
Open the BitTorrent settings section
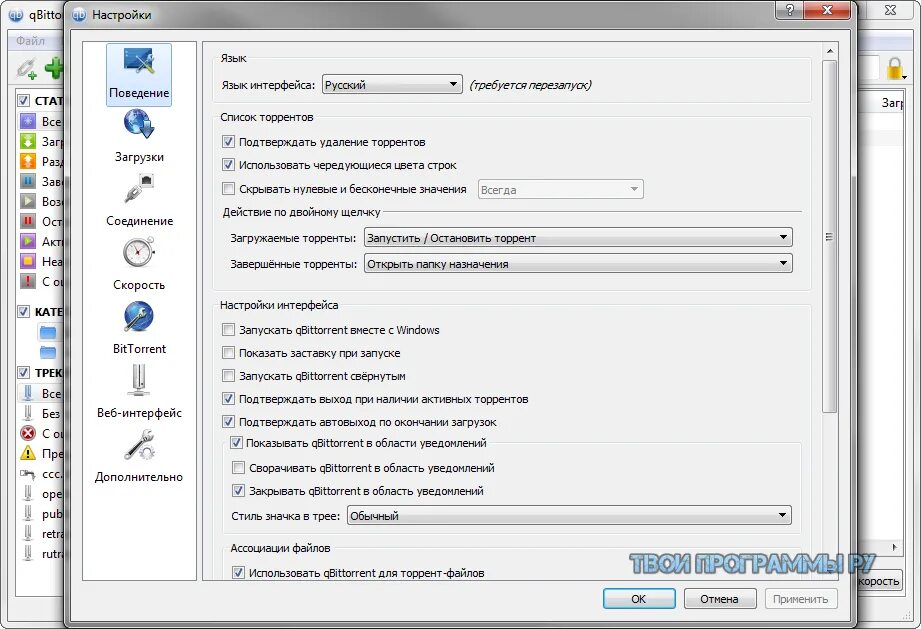[x=139, y=329]
